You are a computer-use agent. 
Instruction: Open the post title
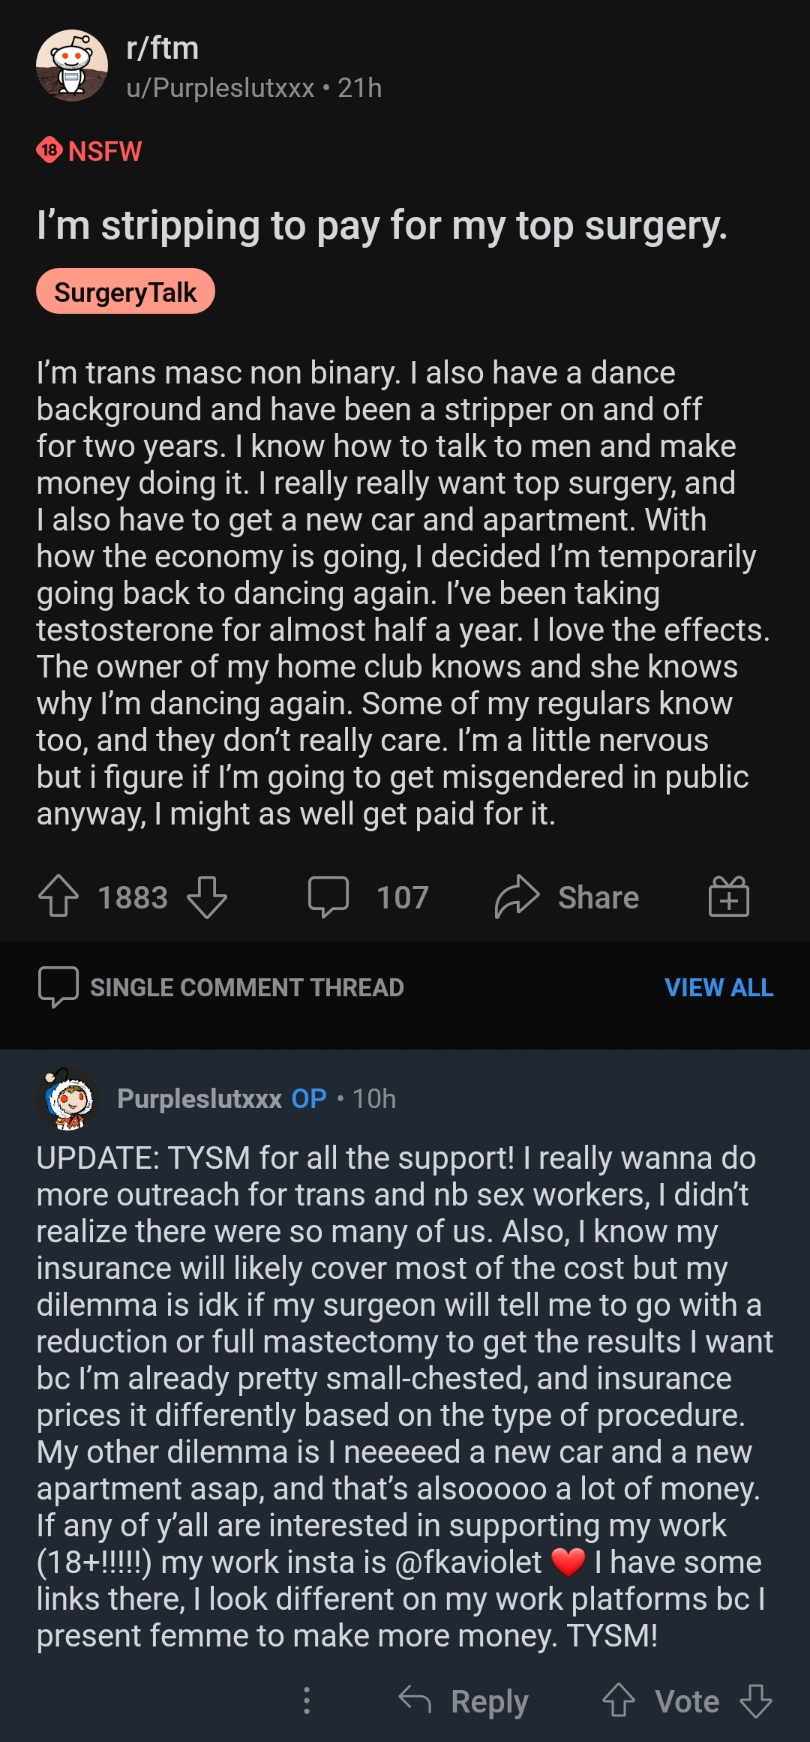point(381,226)
